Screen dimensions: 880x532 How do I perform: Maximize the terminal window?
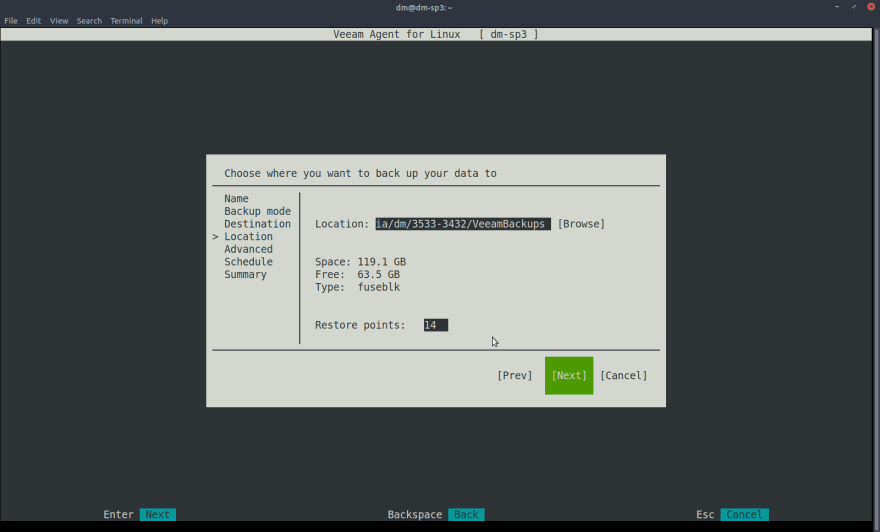[x=854, y=7]
